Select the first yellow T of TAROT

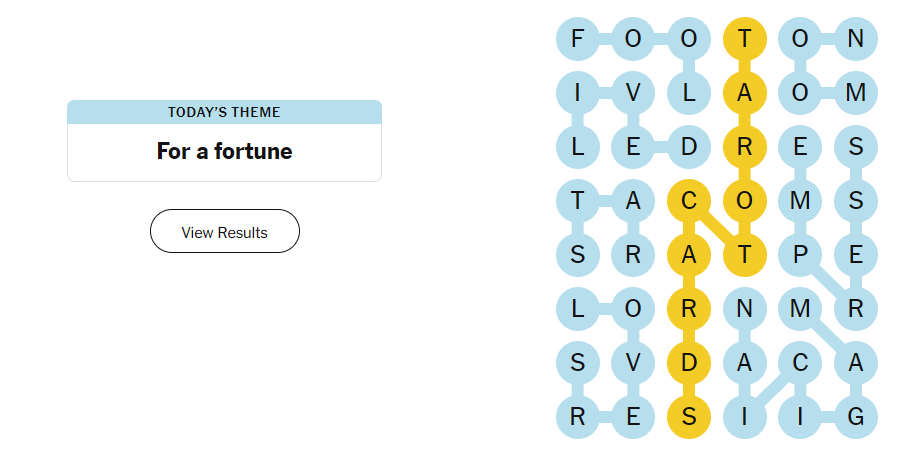coord(744,40)
